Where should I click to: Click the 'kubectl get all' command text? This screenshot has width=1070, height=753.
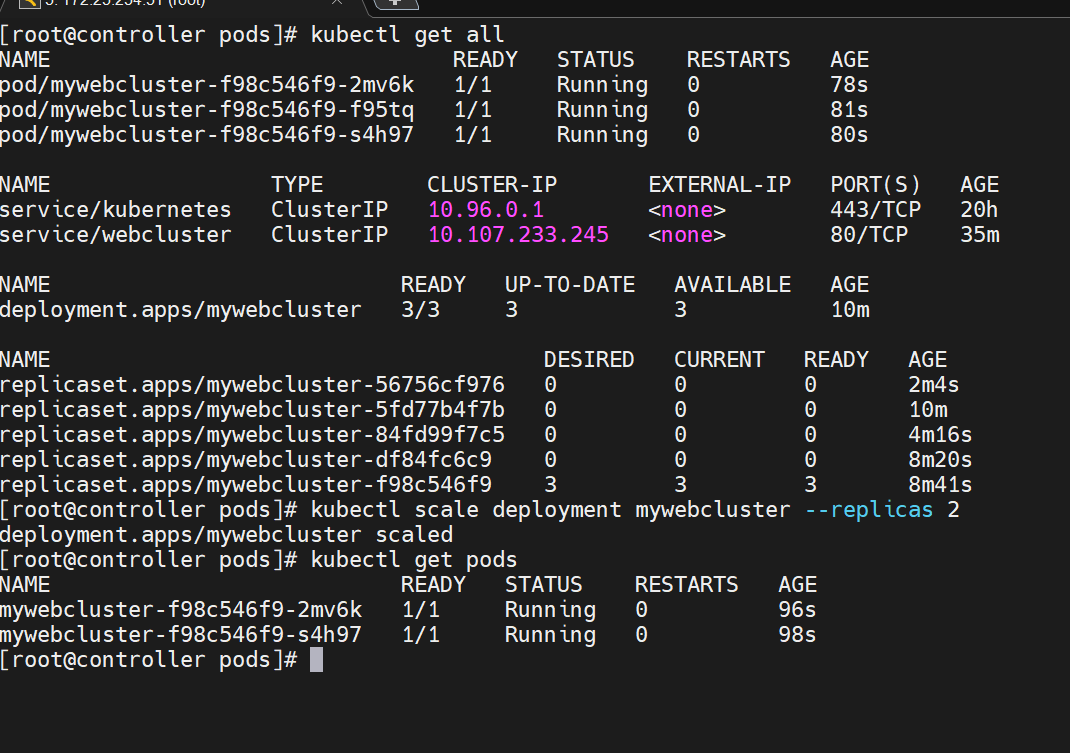pos(407,35)
